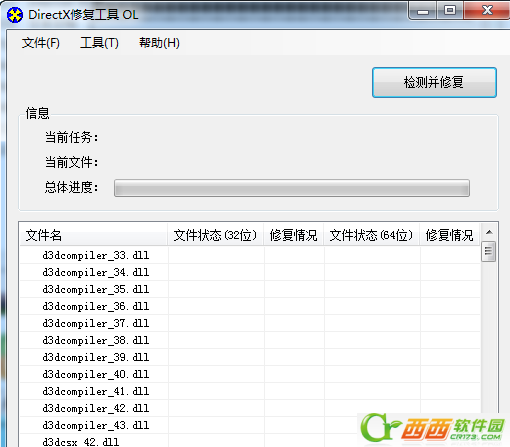510x447 pixels.
Task: Click the file list scrollbar thumb
Action: click(x=489, y=251)
